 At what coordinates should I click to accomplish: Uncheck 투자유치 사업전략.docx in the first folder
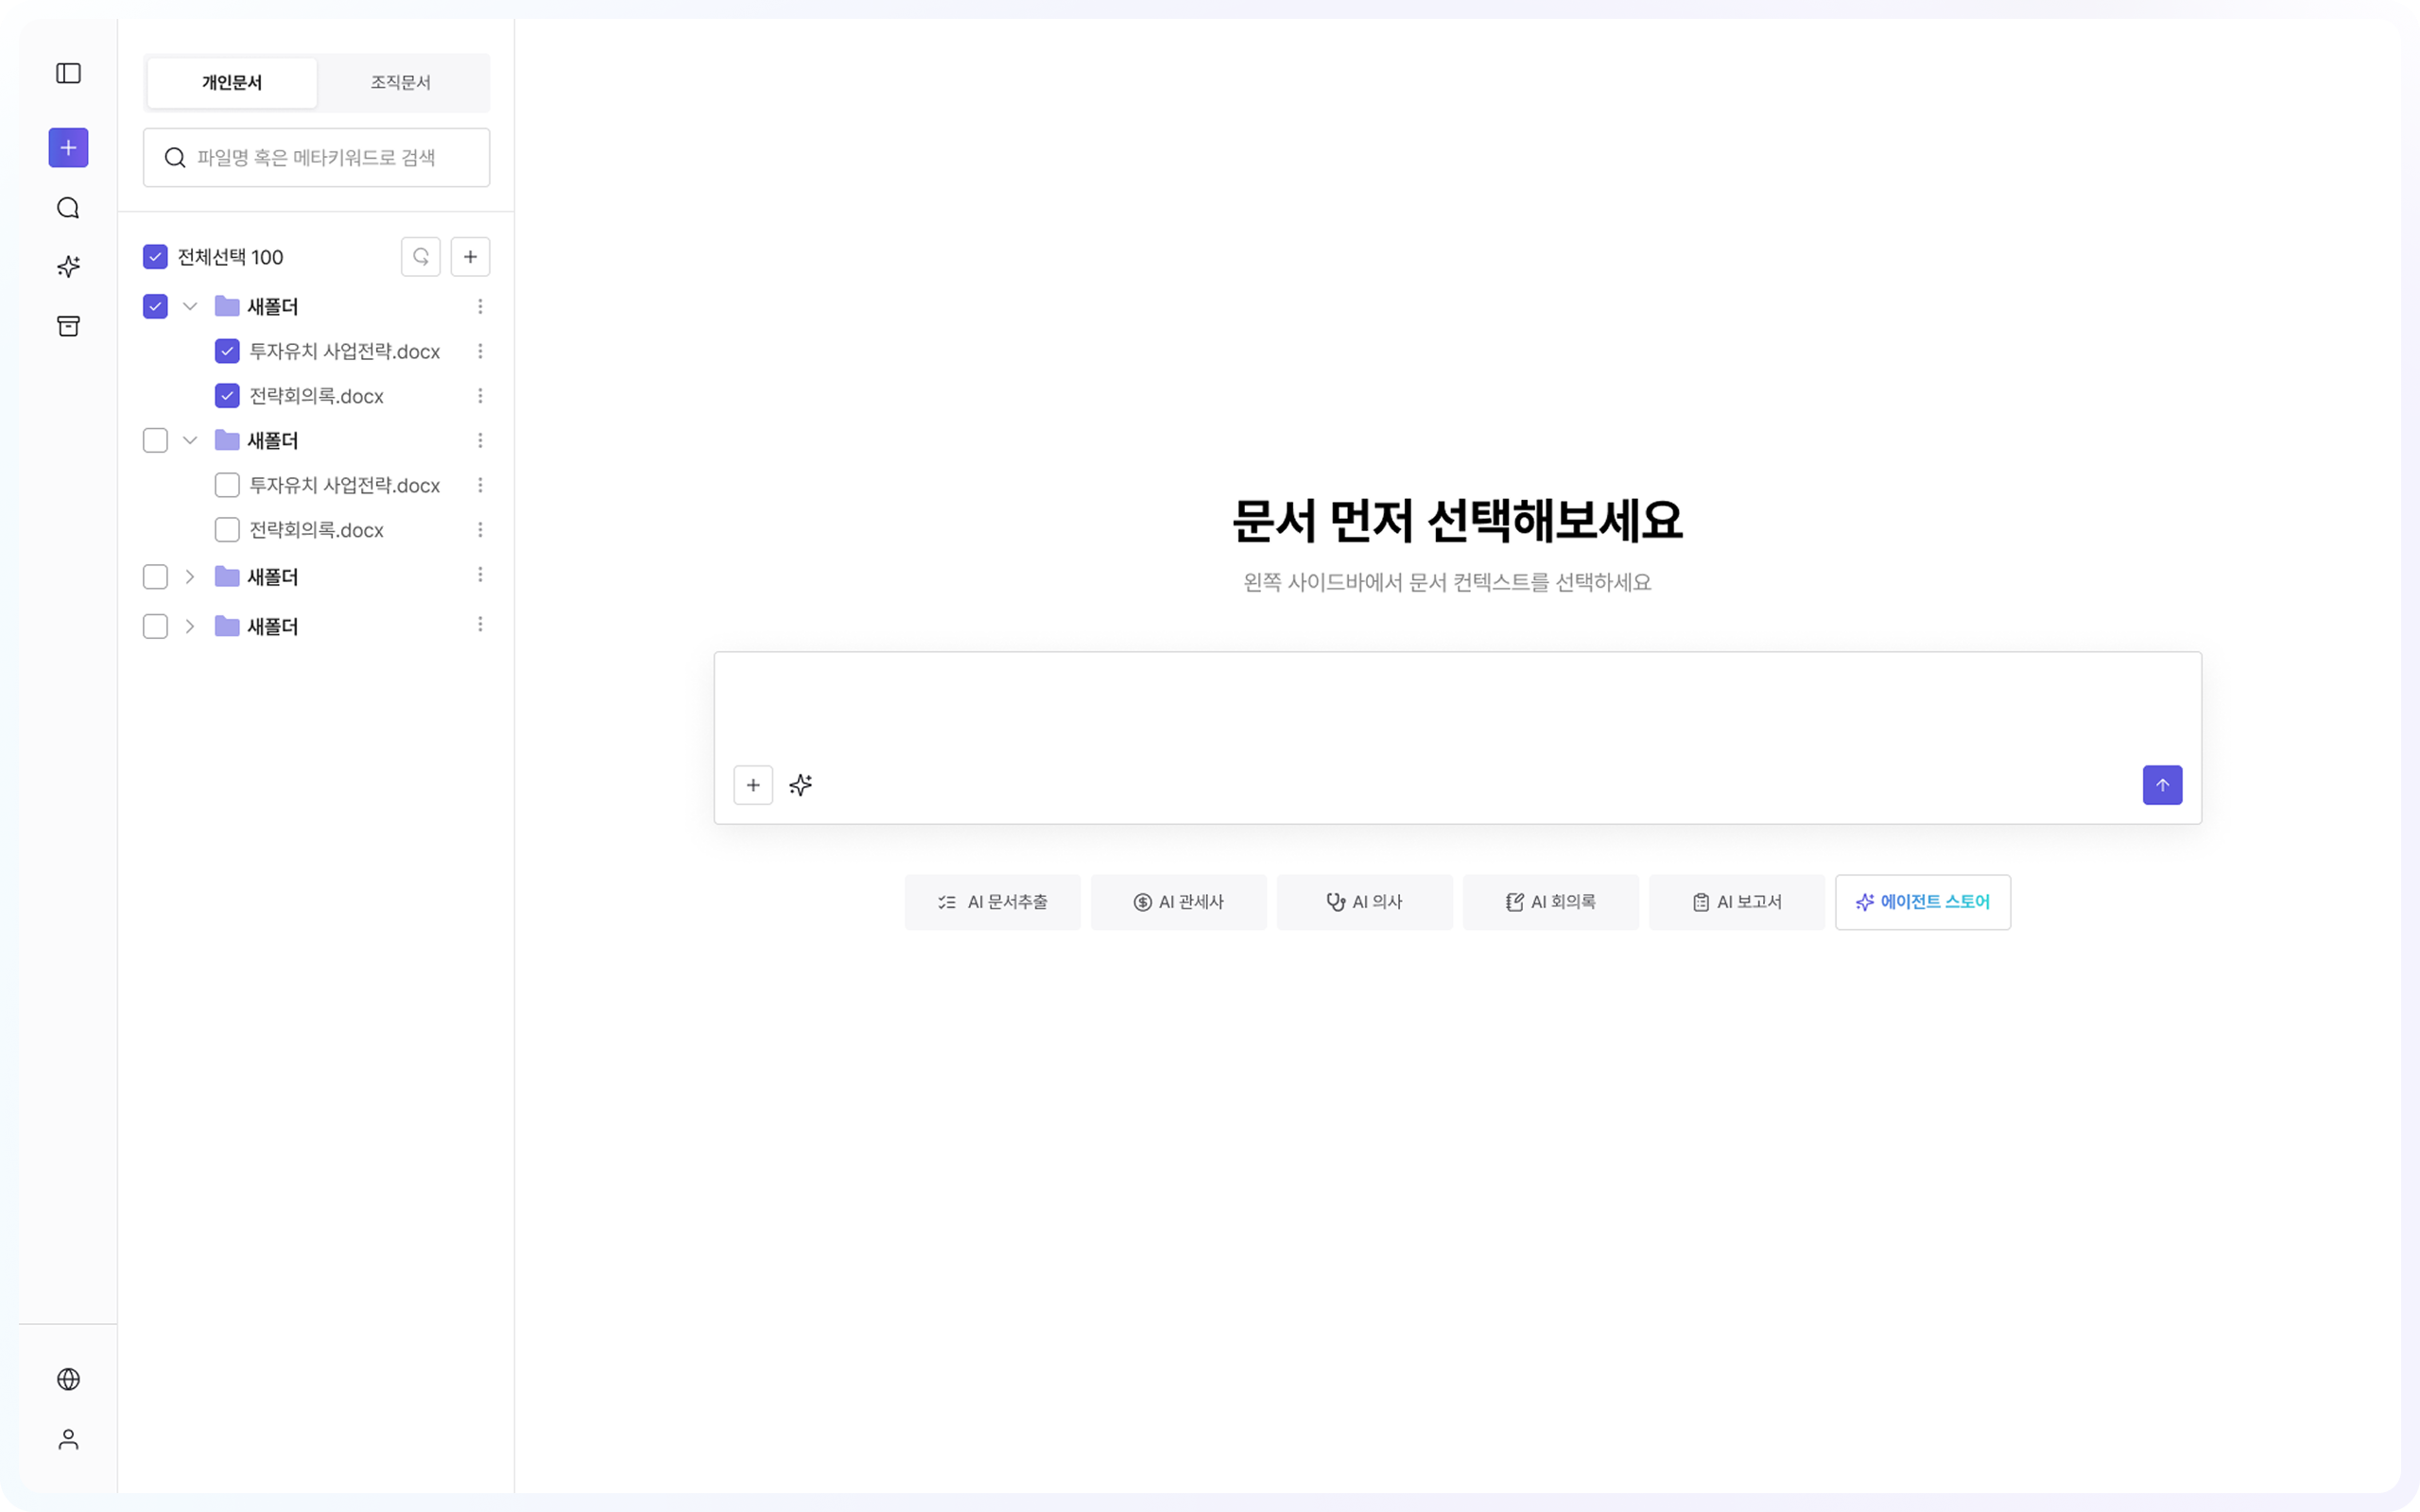(227, 351)
